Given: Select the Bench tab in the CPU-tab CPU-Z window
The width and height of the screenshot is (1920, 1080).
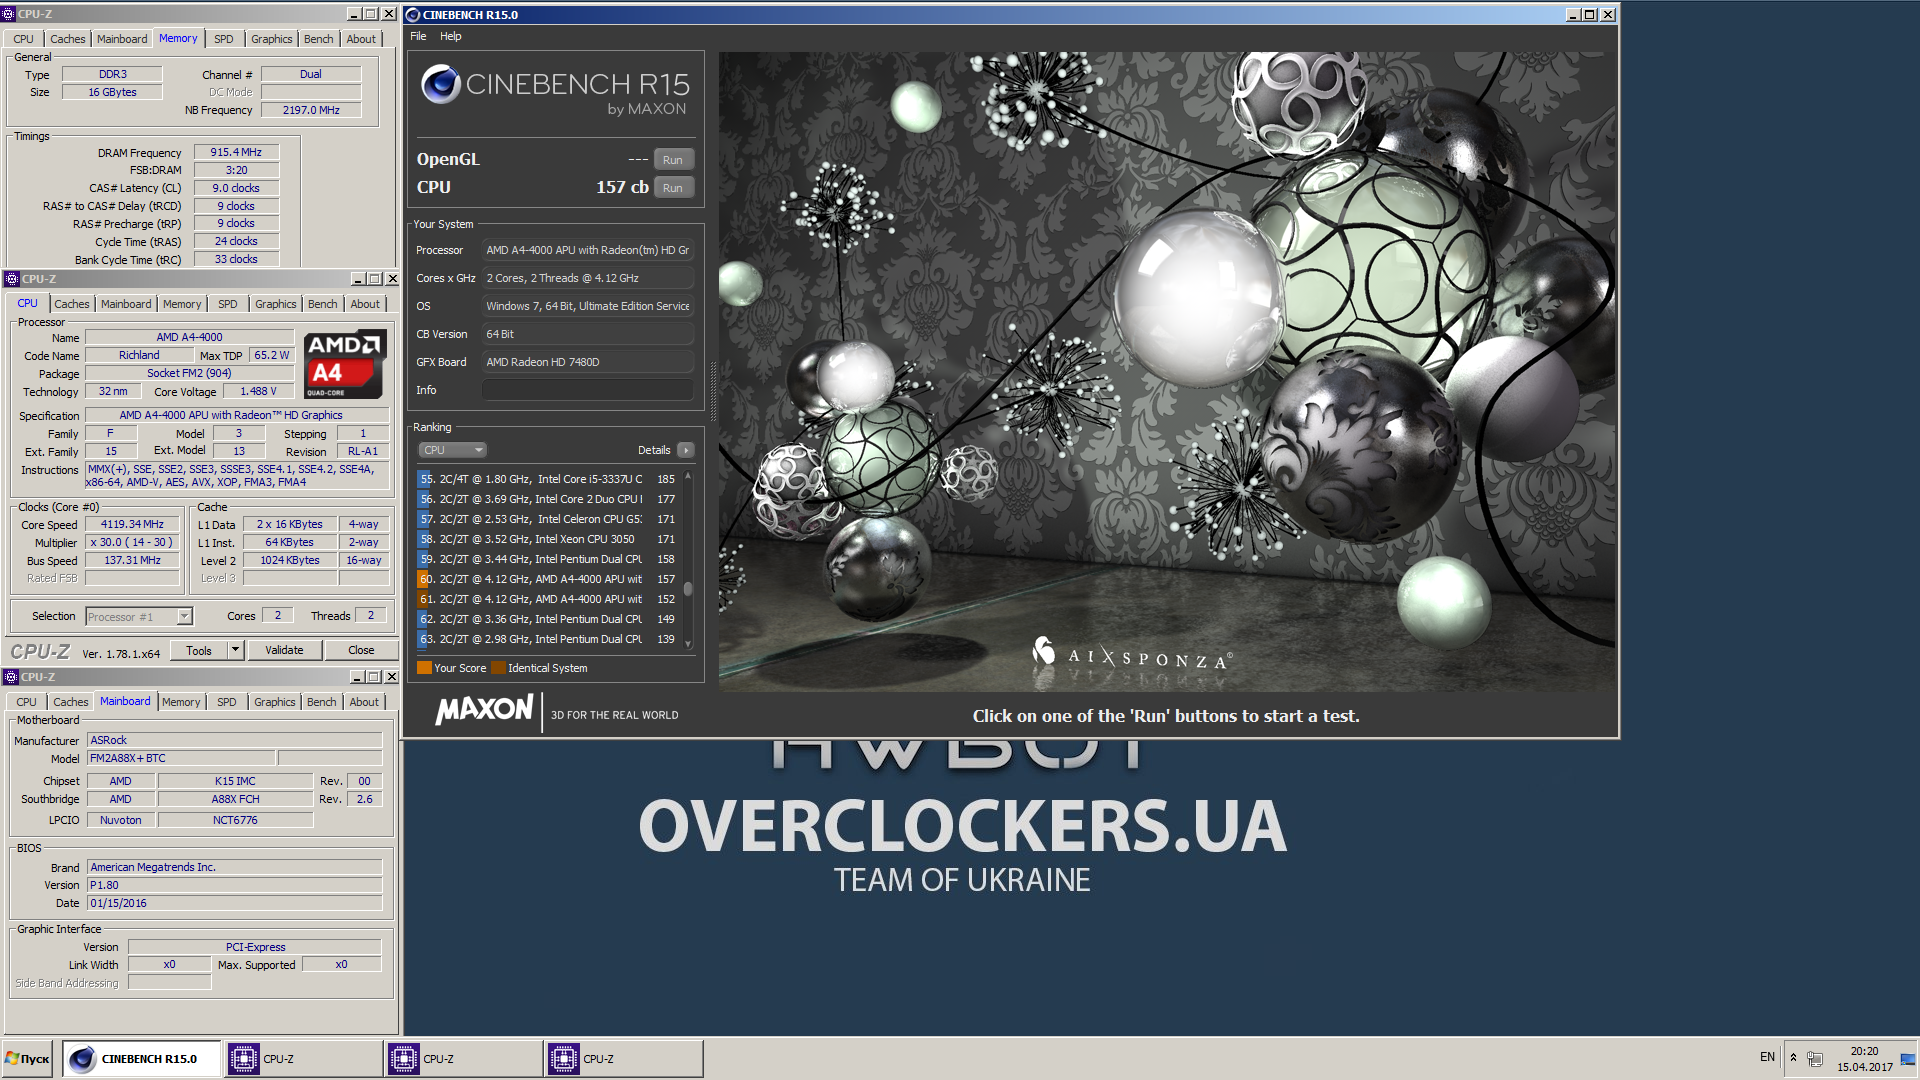Looking at the screenshot, I should click(x=323, y=304).
